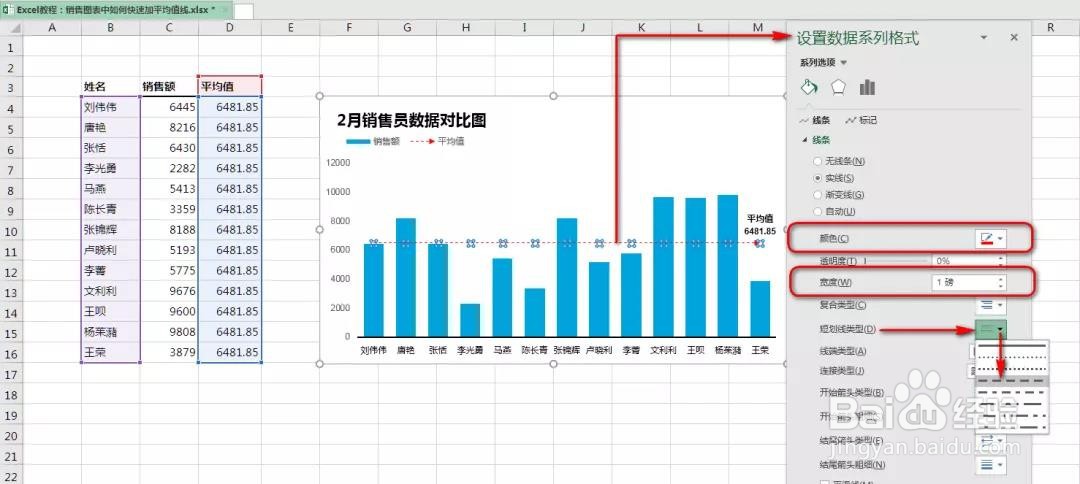Increase line width with the up spinner

pos(1001,279)
